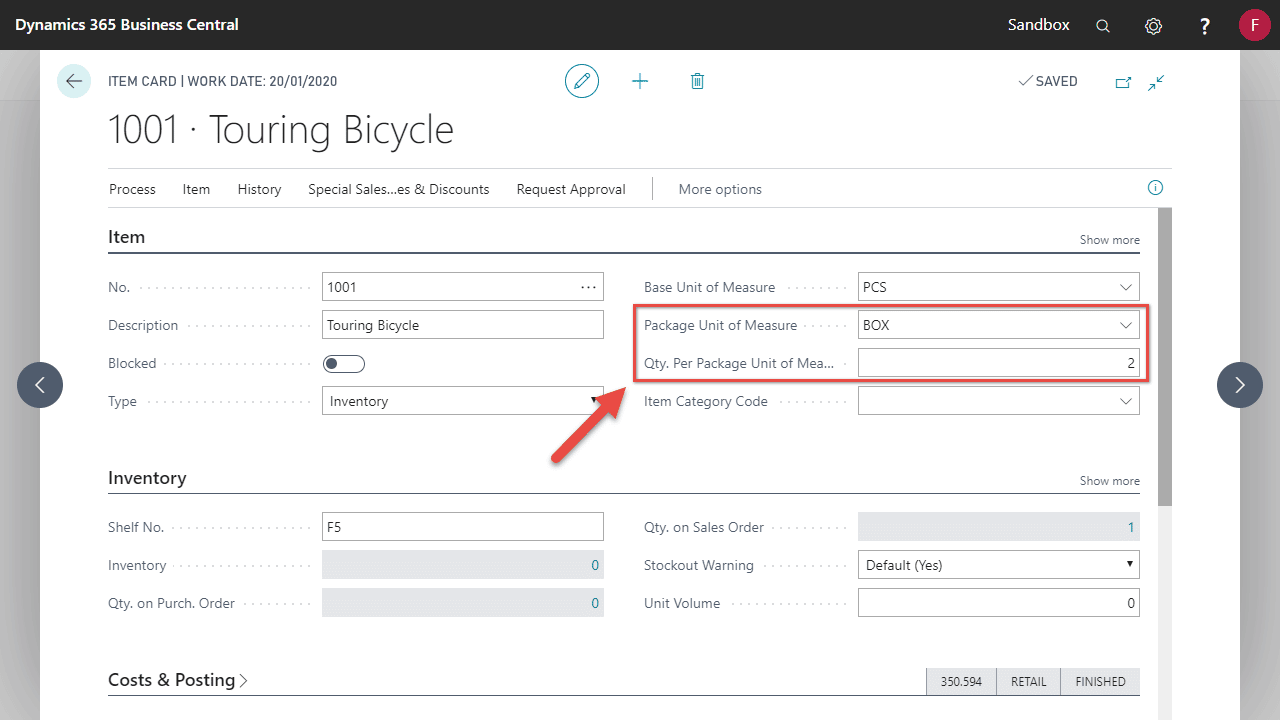Viewport: 1280px width, 720px height.
Task: Click the pencil edit icon
Action: click(x=582, y=81)
